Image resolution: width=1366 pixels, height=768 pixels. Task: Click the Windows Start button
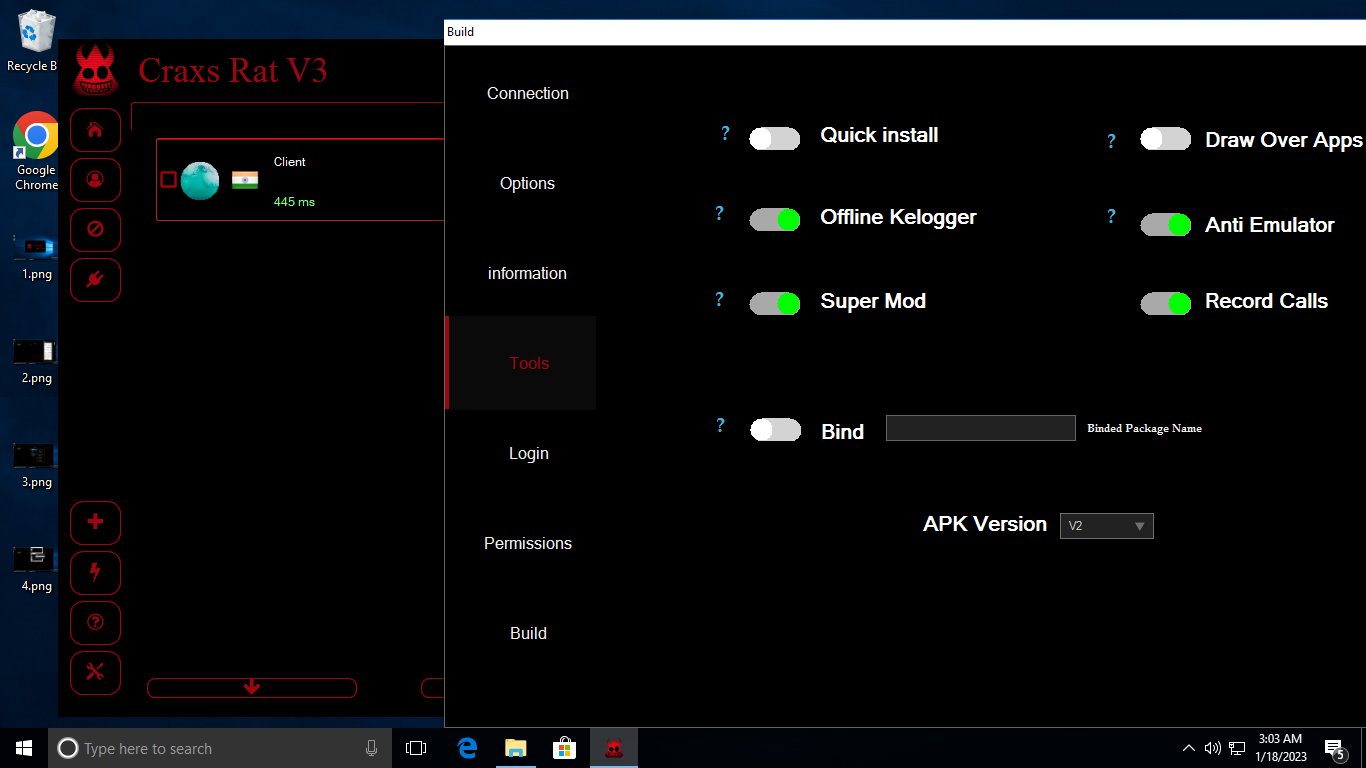tap(24, 748)
